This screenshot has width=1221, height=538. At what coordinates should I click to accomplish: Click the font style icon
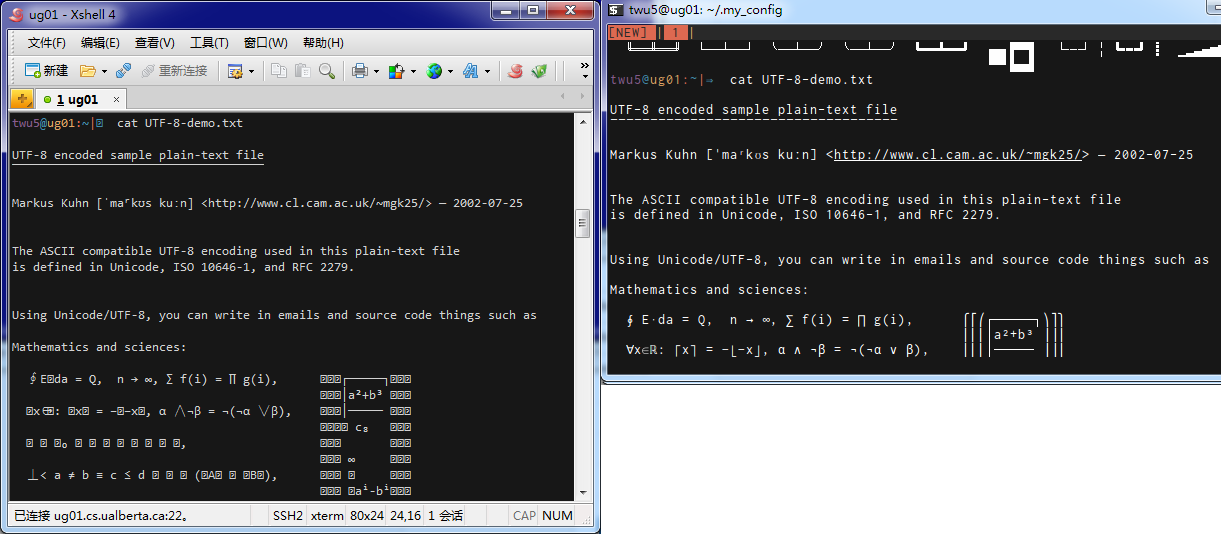[470, 71]
